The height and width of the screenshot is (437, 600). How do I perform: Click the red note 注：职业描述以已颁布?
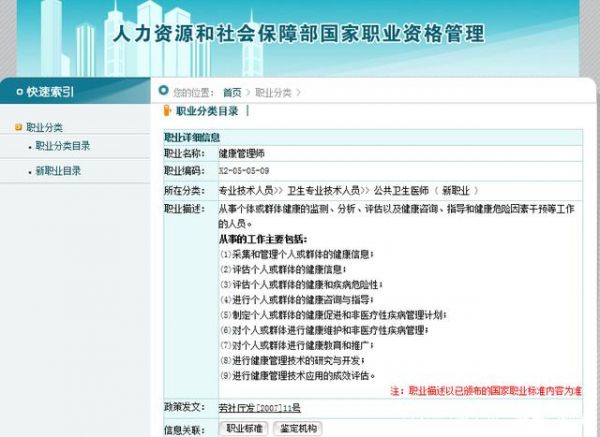pyautogui.click(x=486, y=391)
